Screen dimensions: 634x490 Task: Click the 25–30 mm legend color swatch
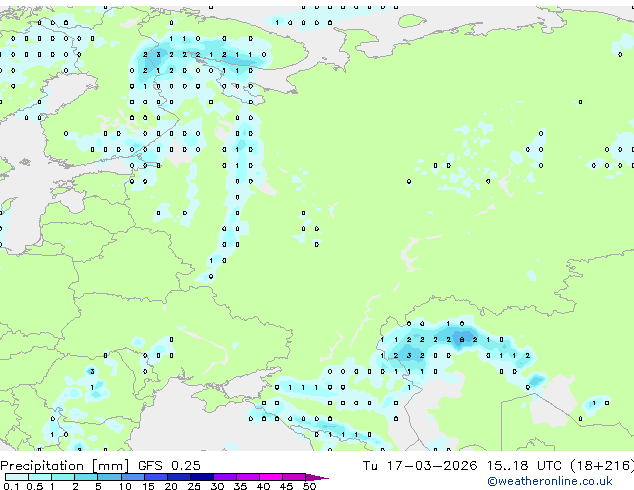pos(201,477)
